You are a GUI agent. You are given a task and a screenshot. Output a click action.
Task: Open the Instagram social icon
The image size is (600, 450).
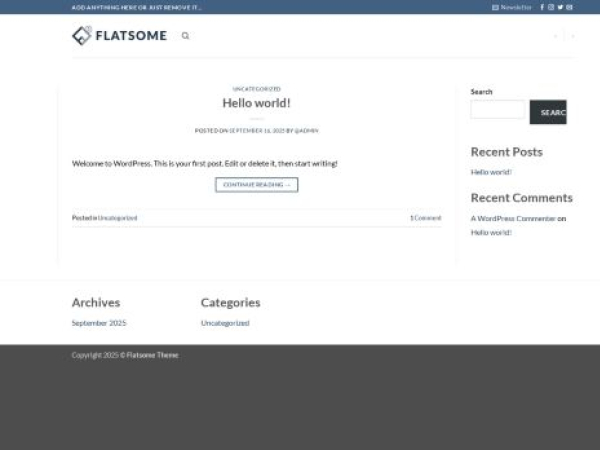(551, 7)
